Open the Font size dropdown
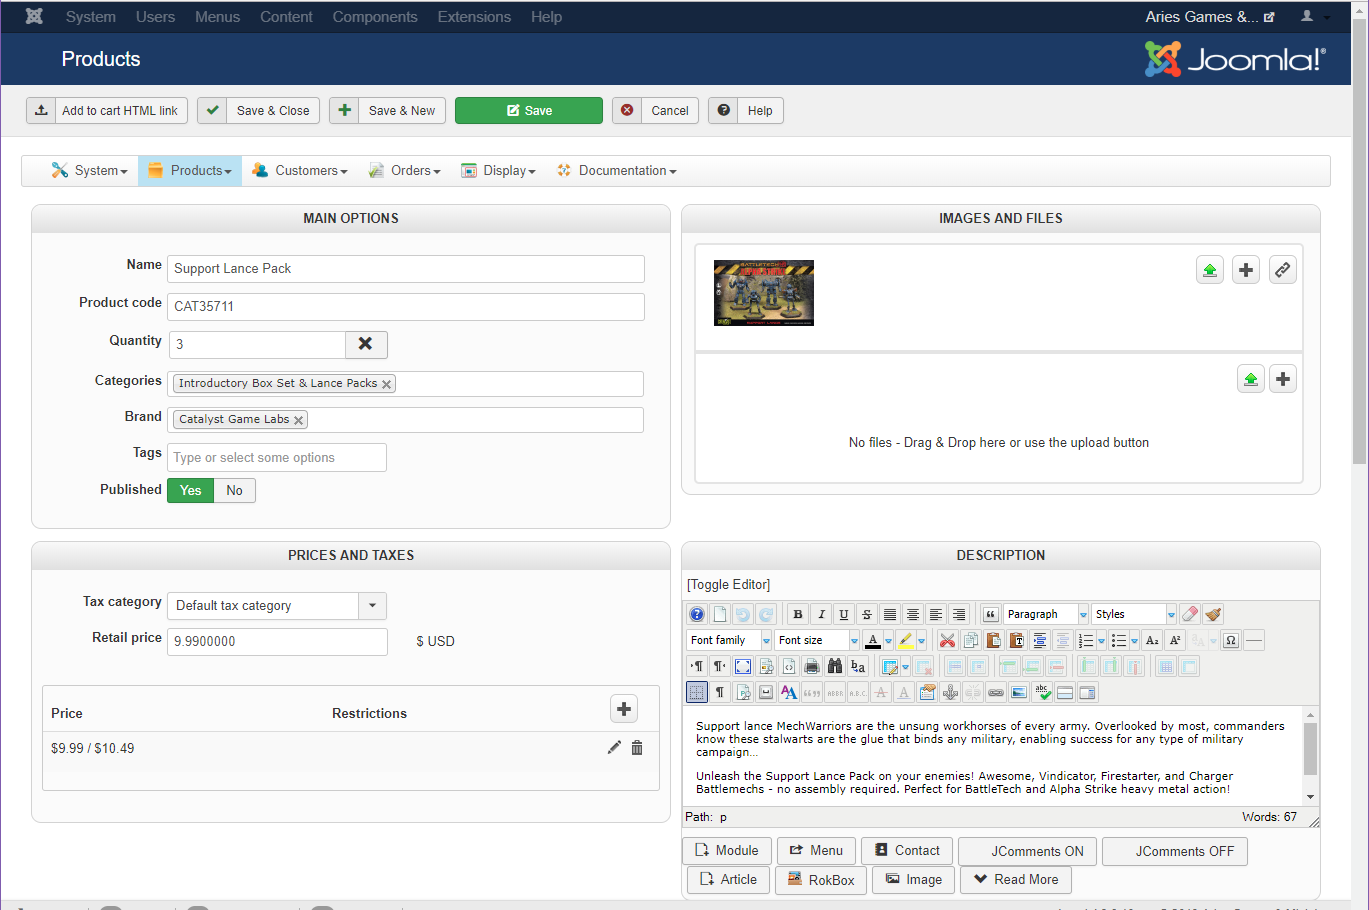This screenshot has width=1369, height=910. (x=817, y=640)
